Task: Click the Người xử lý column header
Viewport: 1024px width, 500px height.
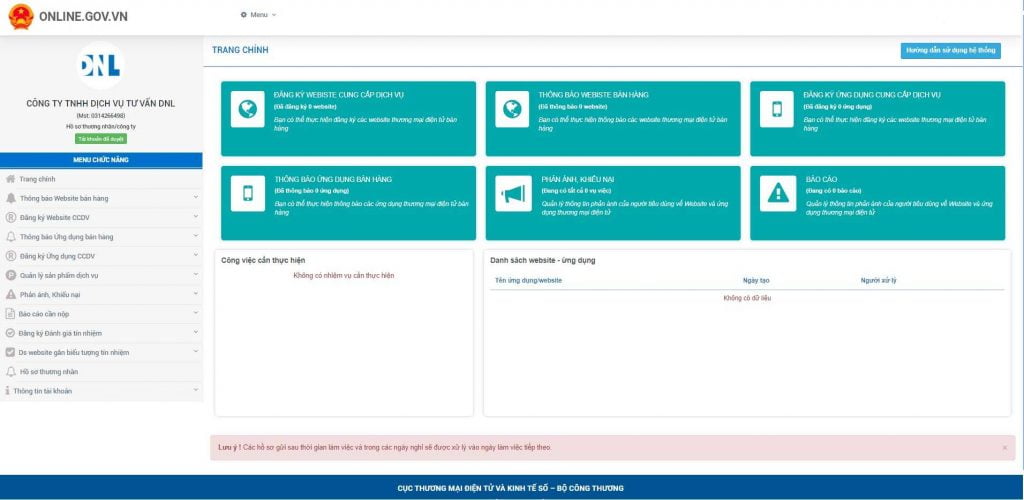Action: (x=878, y=280)
